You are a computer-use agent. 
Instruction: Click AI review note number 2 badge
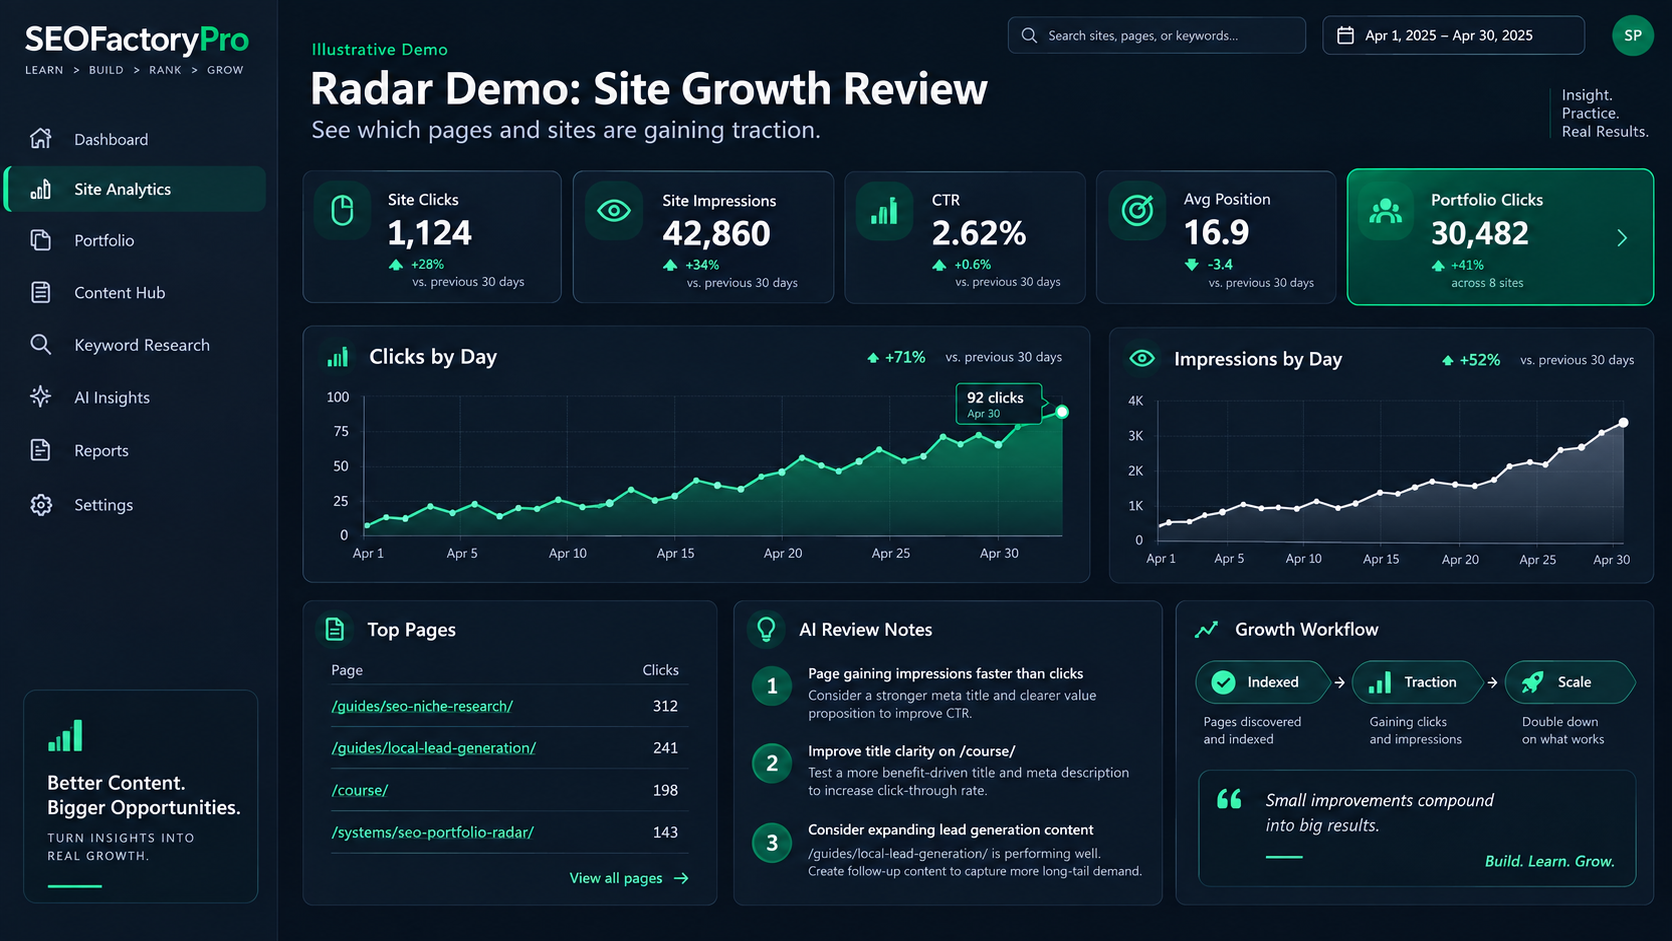pyautogui.click(x=772, y=764)
